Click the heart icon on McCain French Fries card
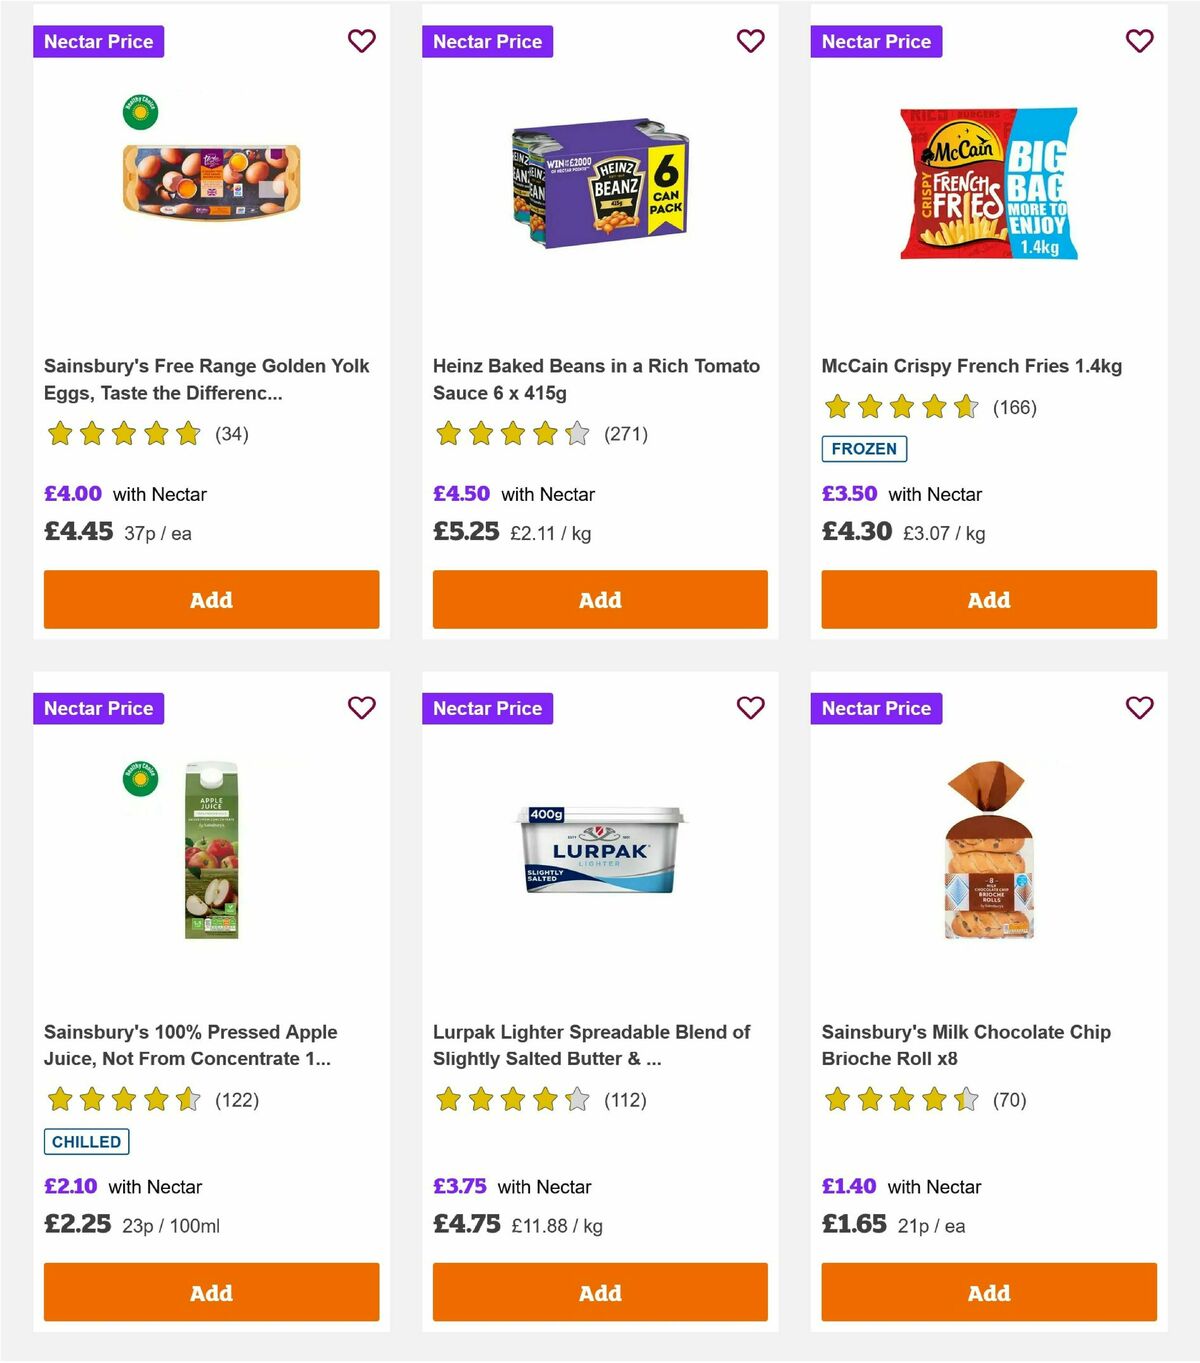This screenshot has height=1363, width=1200. coord(1139,41)
